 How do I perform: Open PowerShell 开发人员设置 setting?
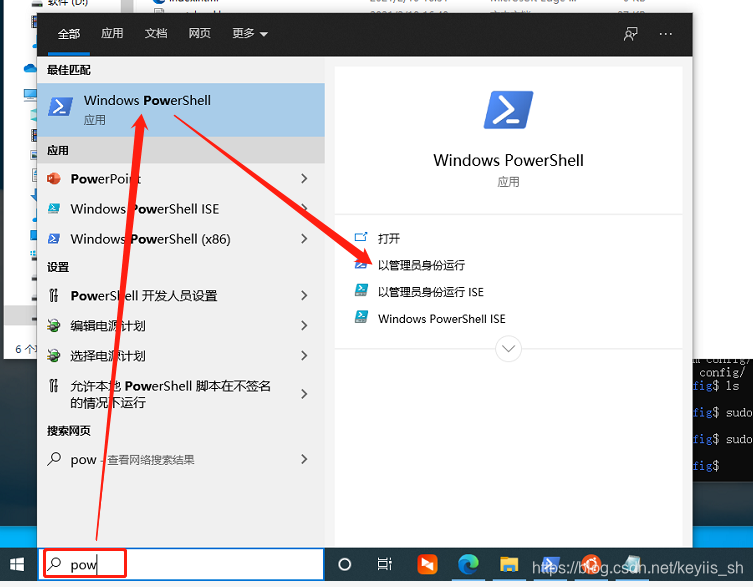click(181, 295)
